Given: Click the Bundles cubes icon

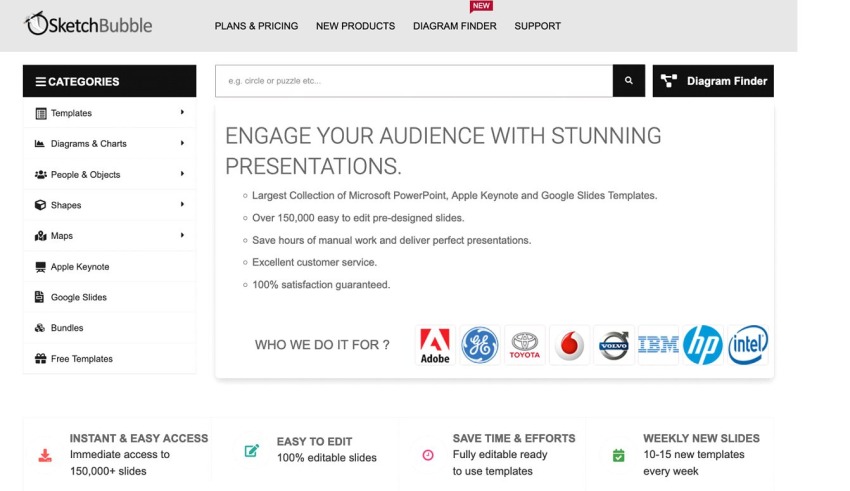Looking at the screenshot, I should tap(40, 328).
